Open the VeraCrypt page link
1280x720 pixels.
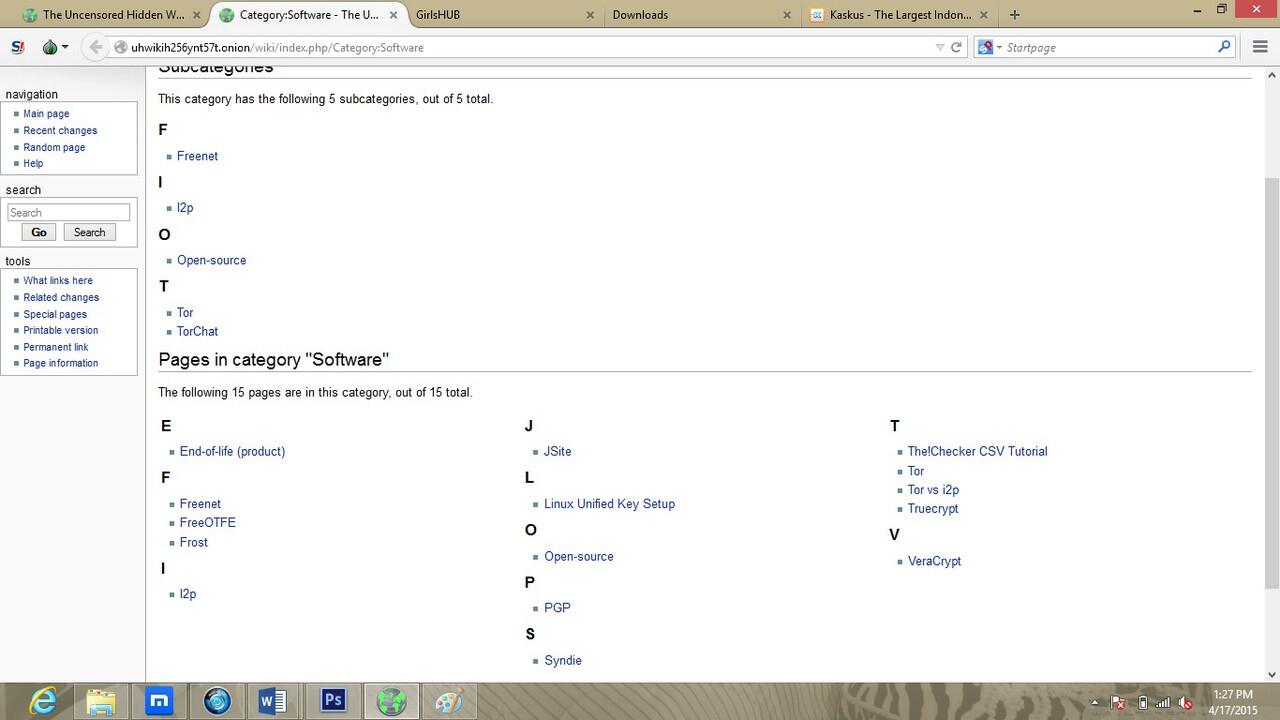[934, 561]
